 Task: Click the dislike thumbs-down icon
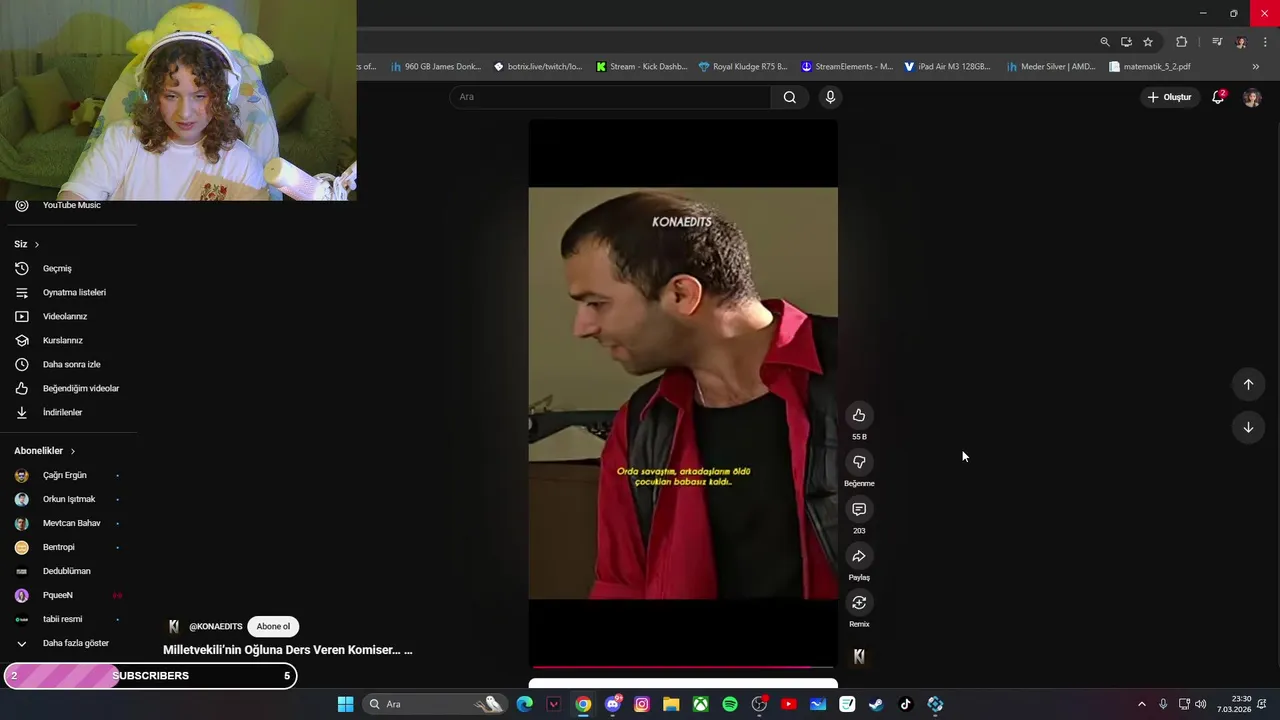pos(859,462)
